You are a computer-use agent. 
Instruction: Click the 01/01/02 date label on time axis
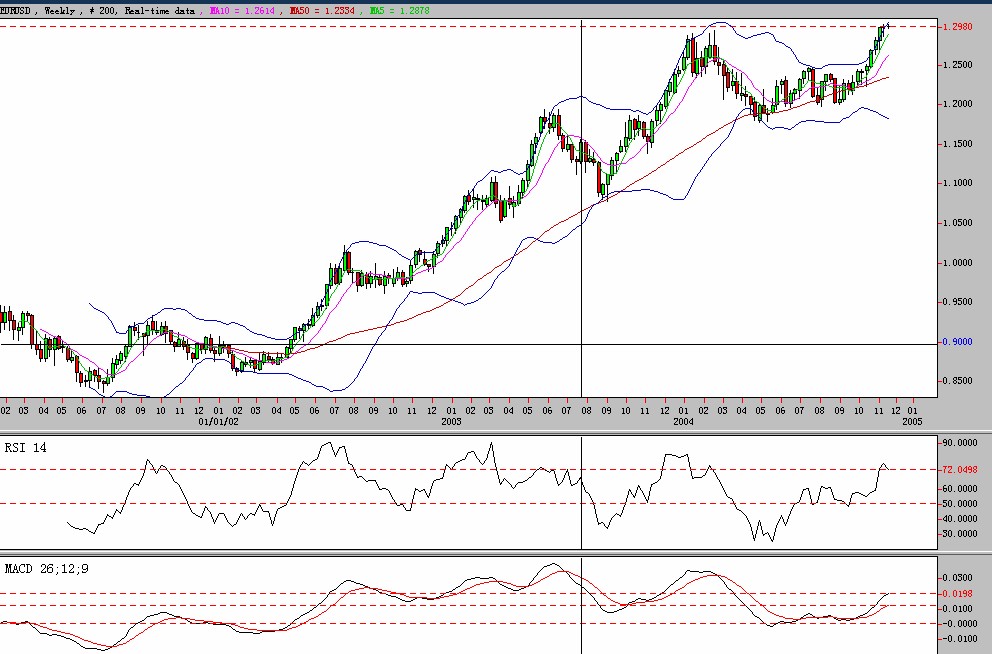[x=217, y=422]
